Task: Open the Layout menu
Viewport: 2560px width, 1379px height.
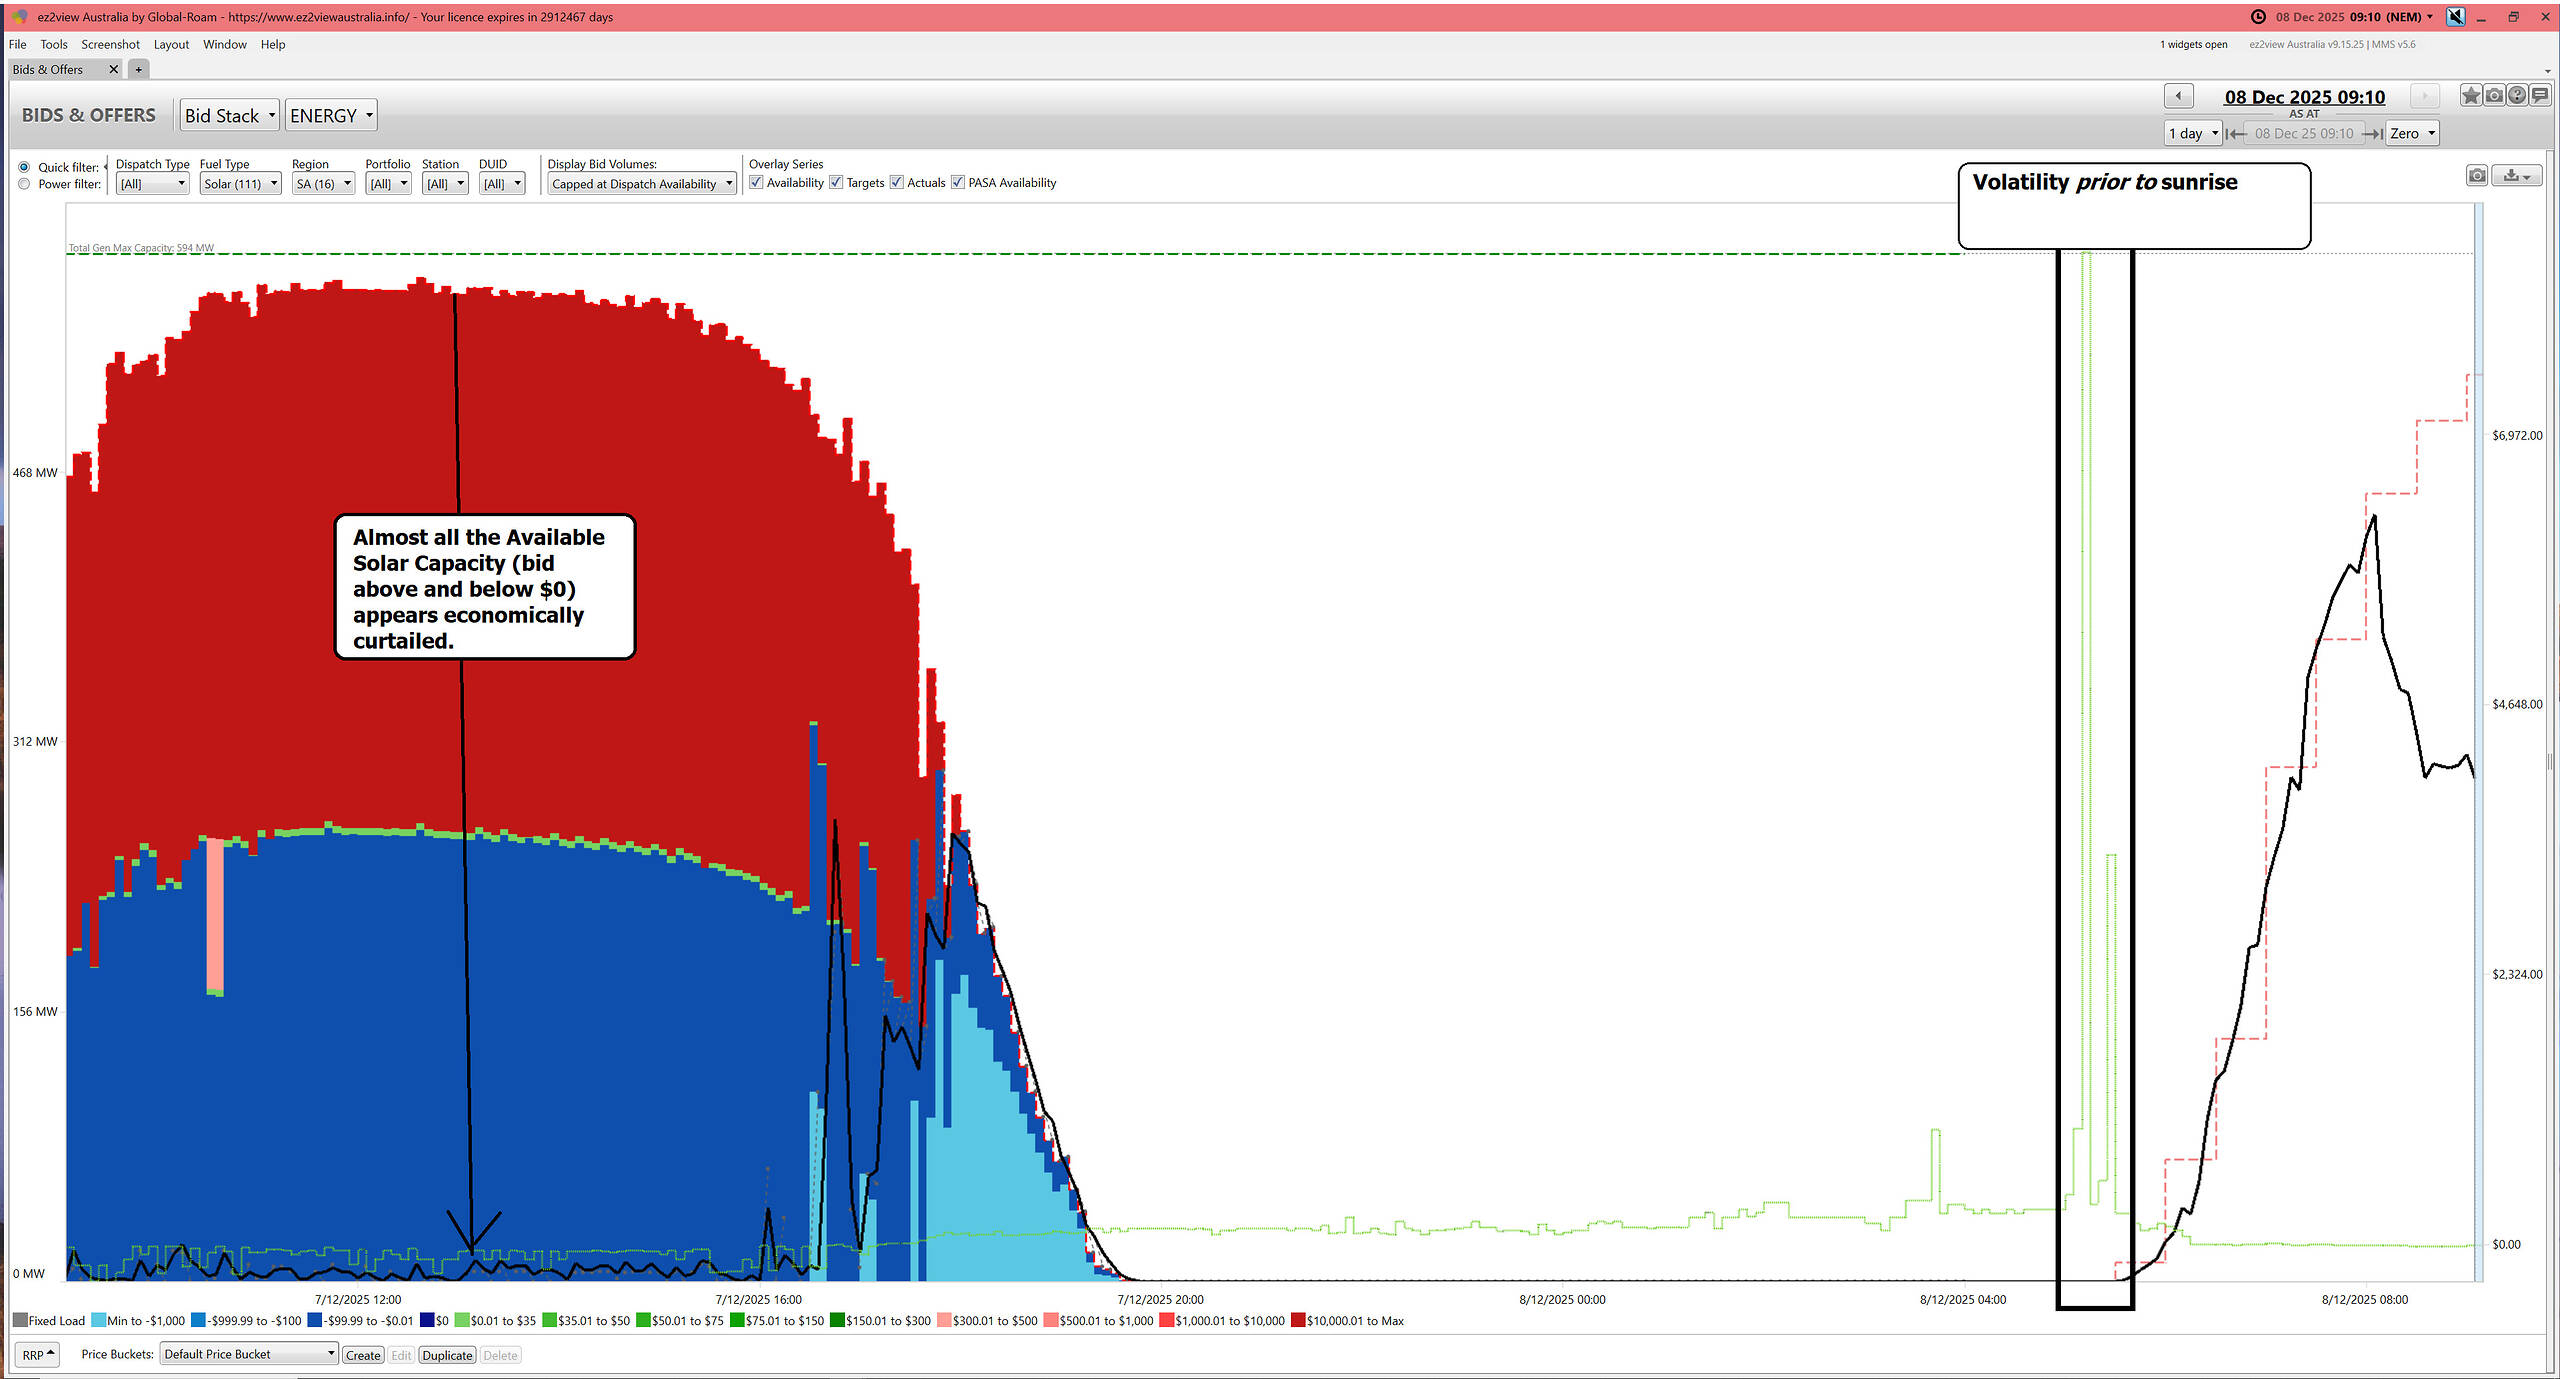Action: (x=171, y=44)
